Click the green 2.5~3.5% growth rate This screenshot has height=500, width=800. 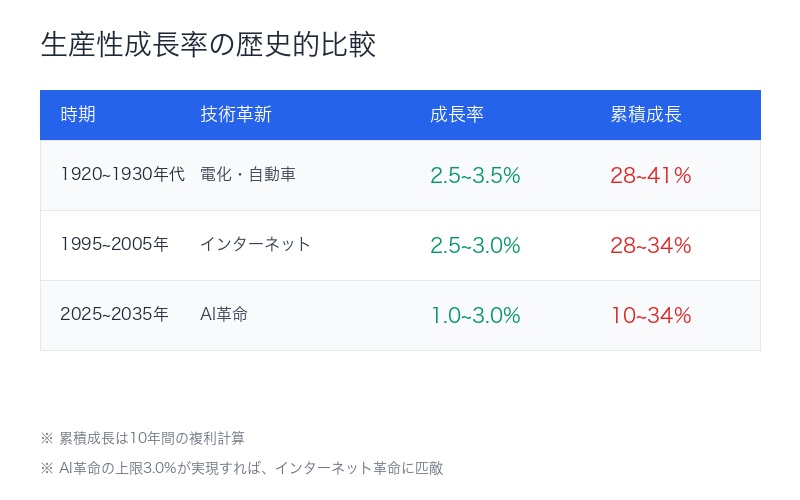[475, 176]
